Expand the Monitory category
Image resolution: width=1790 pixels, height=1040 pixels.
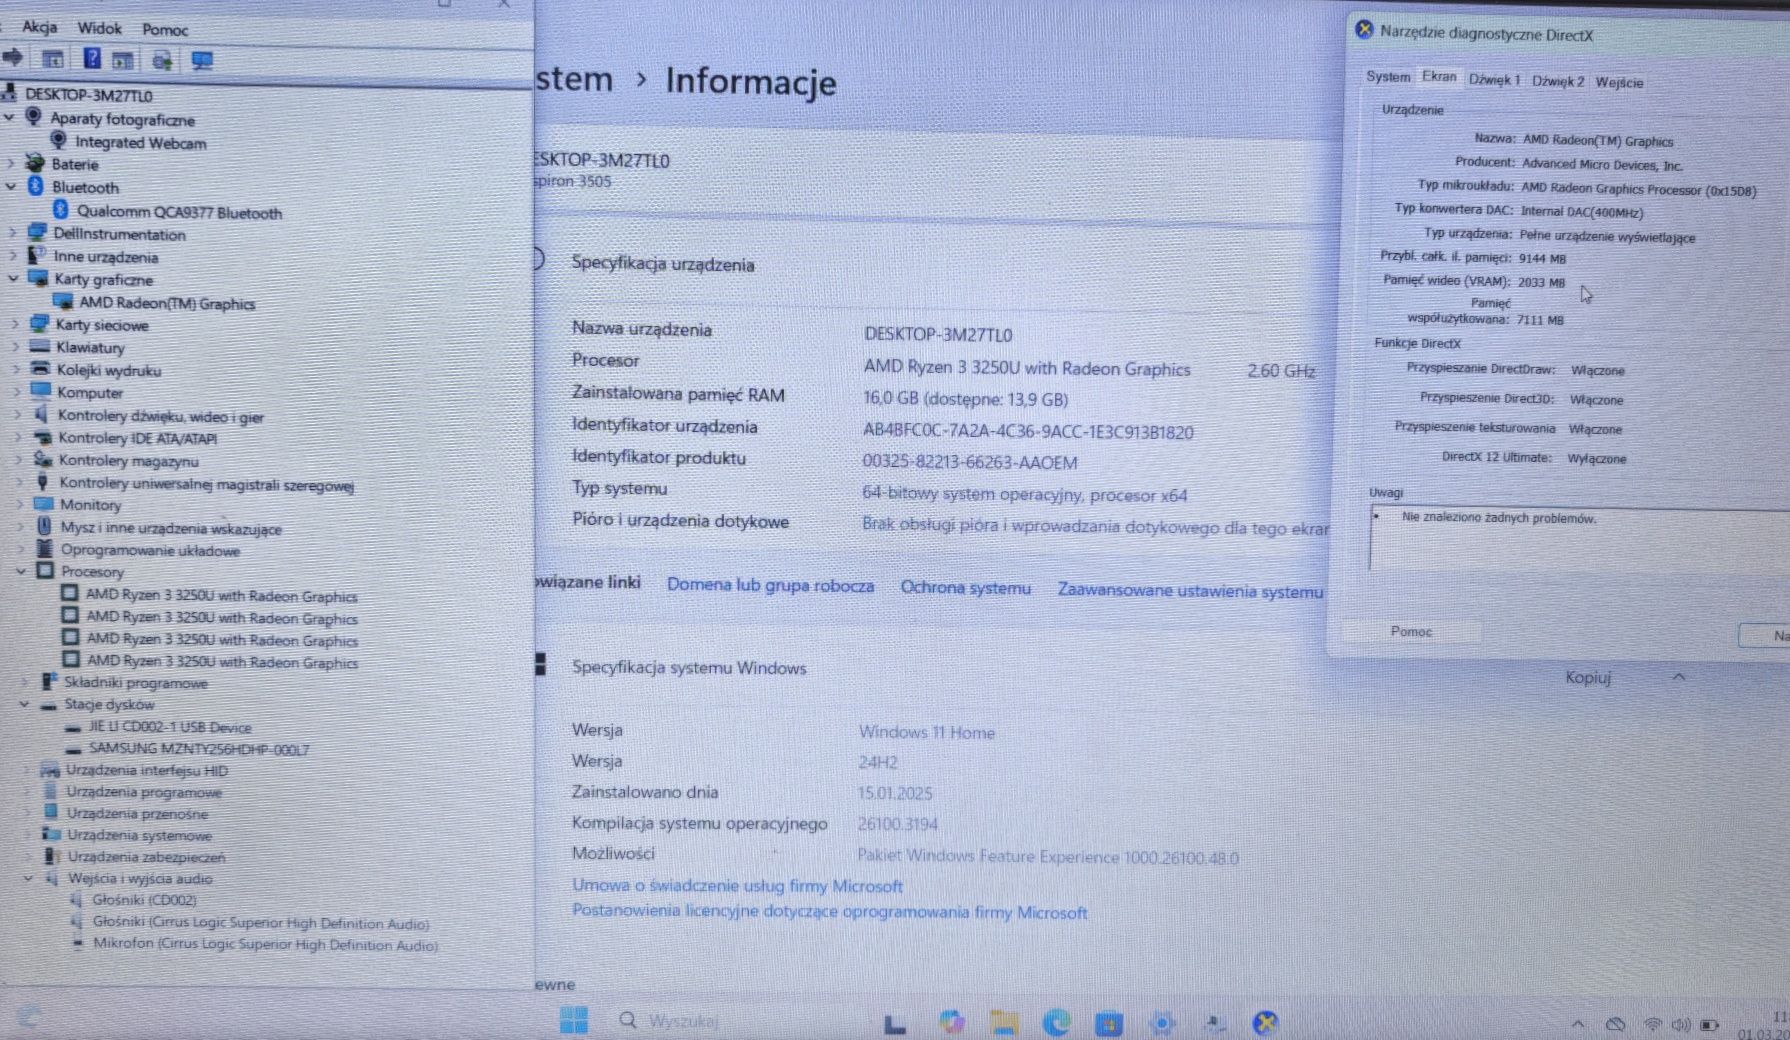click(x=19, y=504)
